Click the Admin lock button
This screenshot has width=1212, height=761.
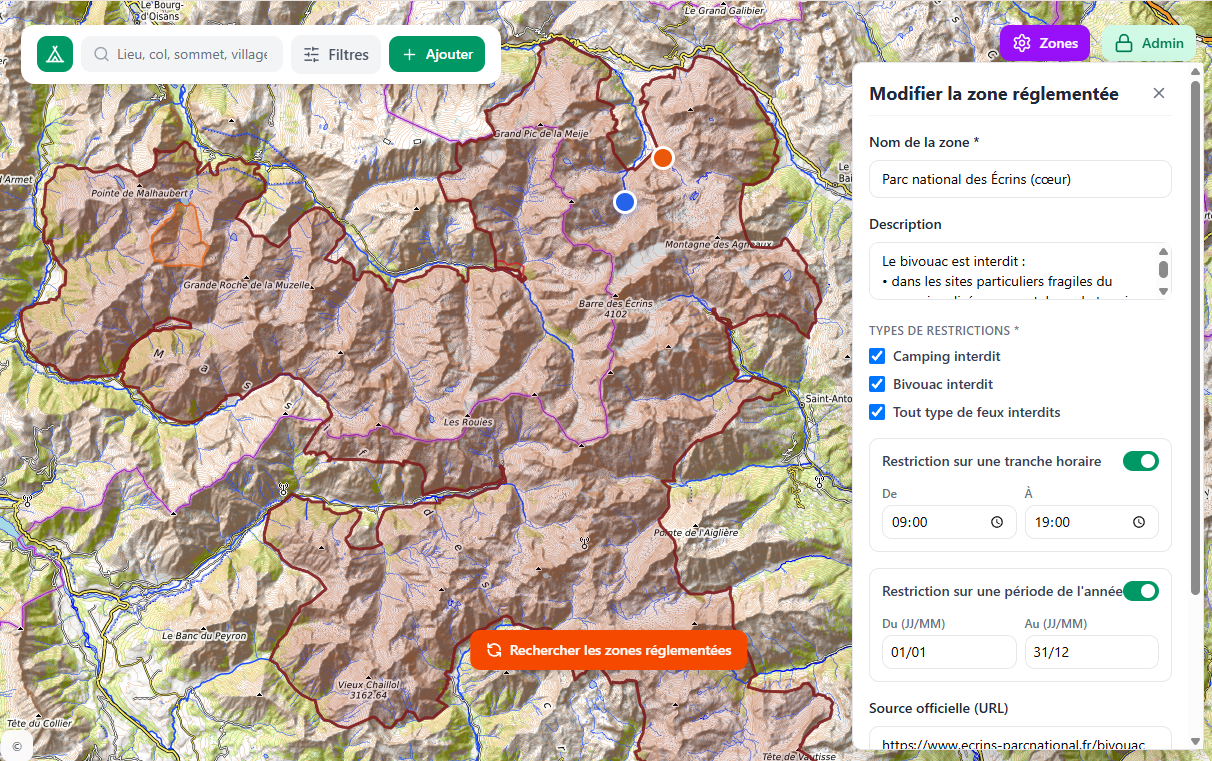tap(1149, 43)
